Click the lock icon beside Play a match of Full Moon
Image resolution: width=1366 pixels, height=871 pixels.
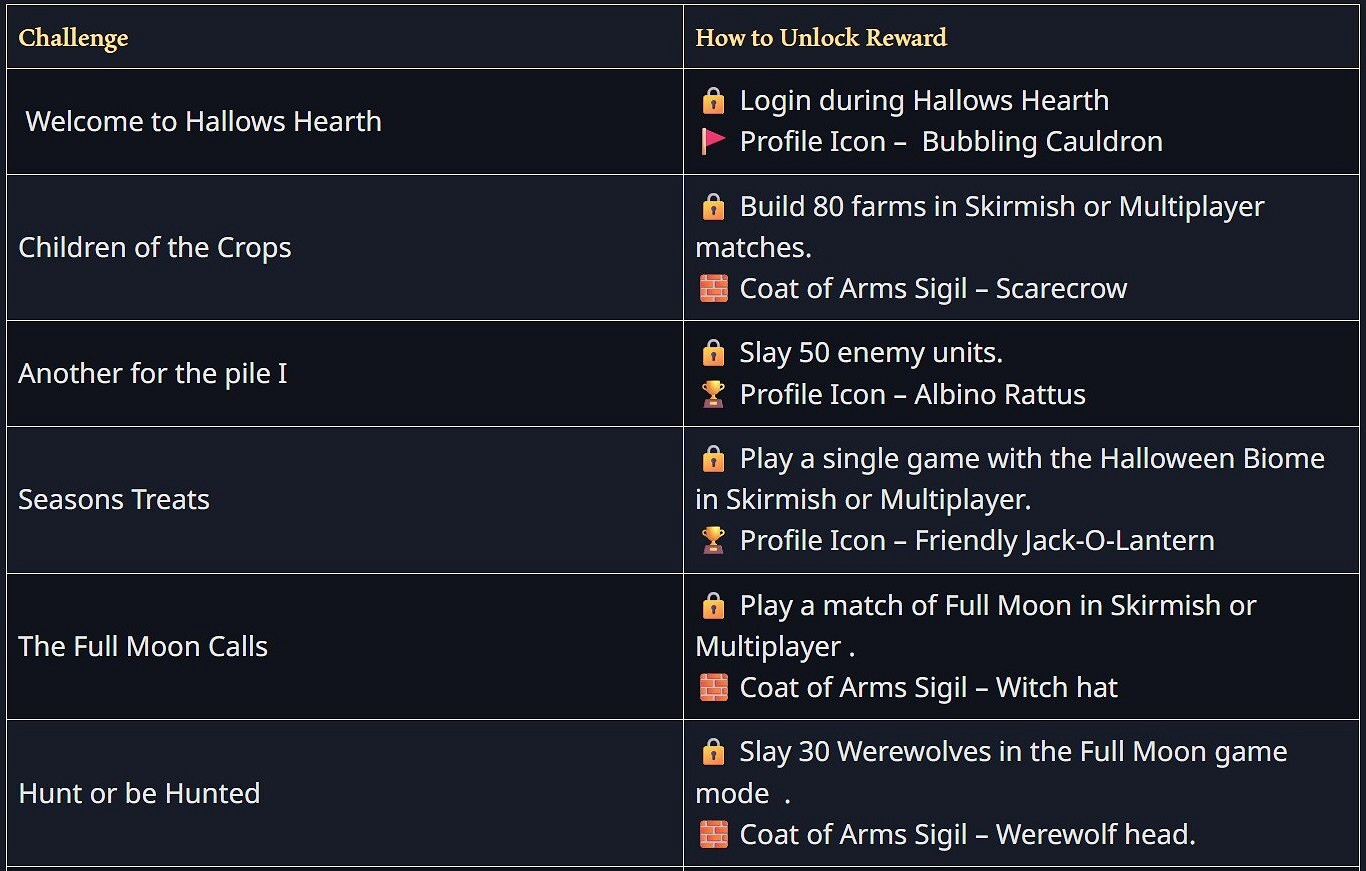(x=713, y=606)
